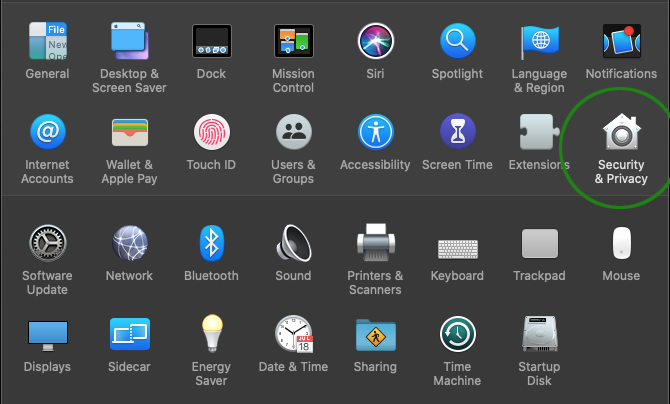Open Mission Control settings
Image resolution: width=670 pixels, height=404 pixels.
[294, 41]
